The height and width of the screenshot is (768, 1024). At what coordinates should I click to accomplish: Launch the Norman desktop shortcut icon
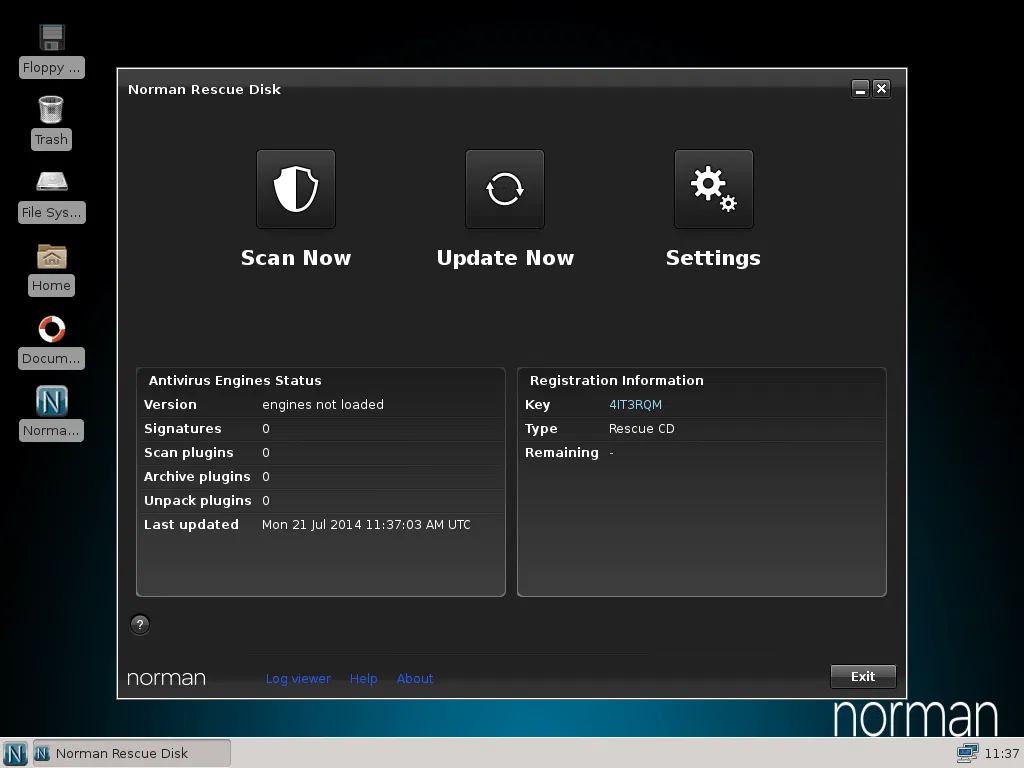tap(52, 401)
